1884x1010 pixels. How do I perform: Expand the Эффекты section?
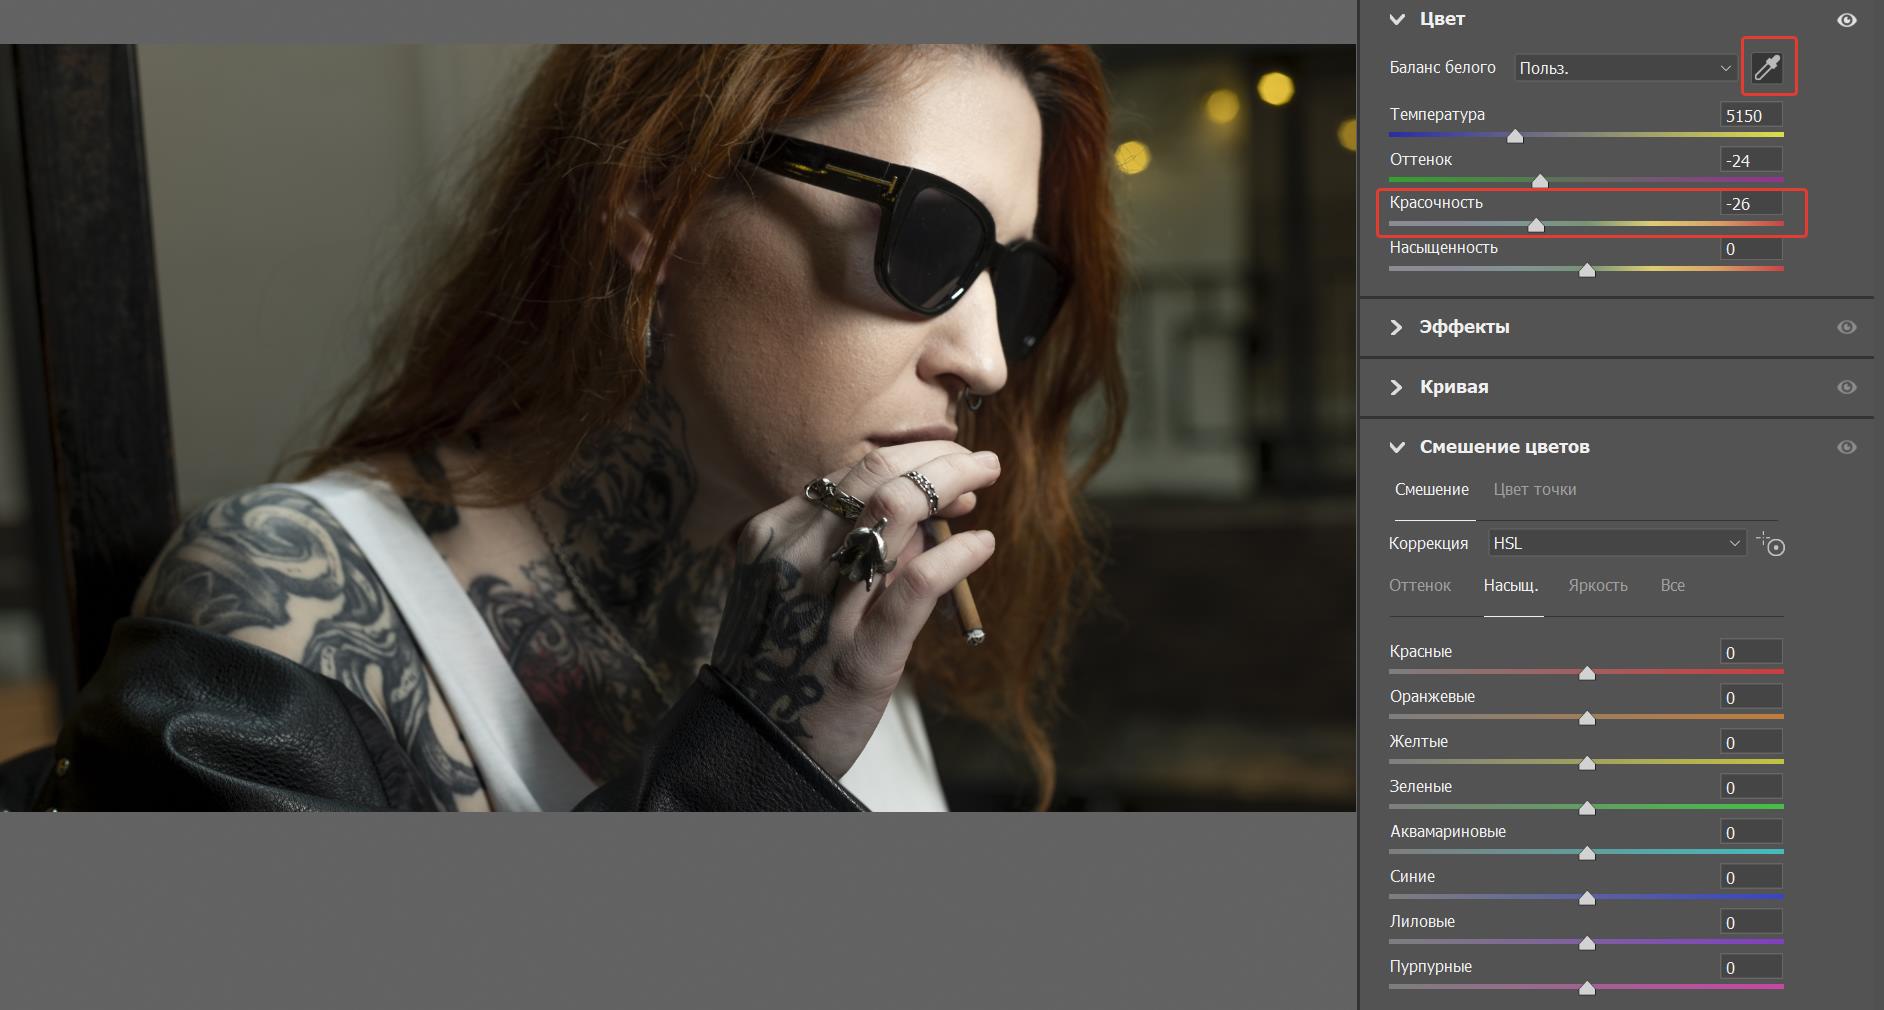coord(1397,327)
